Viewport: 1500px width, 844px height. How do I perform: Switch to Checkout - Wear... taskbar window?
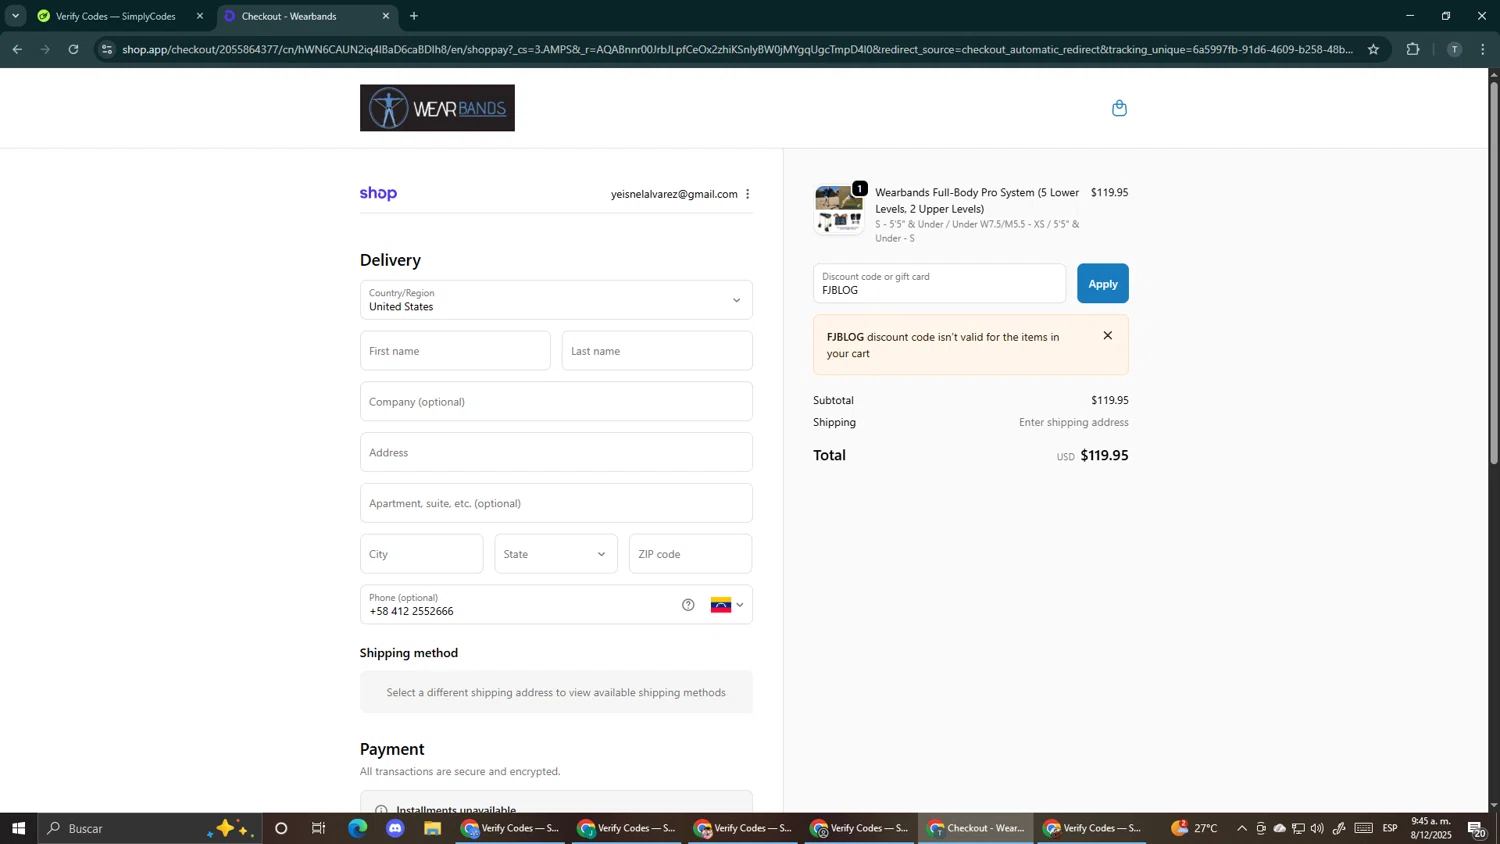[975, 828]
